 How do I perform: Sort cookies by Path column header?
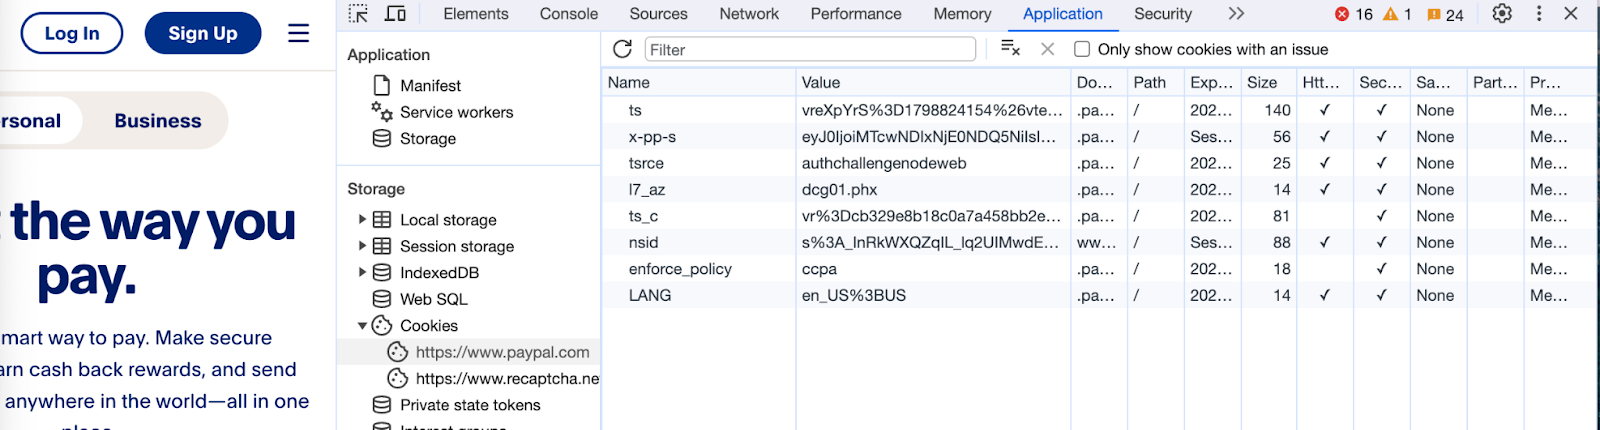(1155, 82)
